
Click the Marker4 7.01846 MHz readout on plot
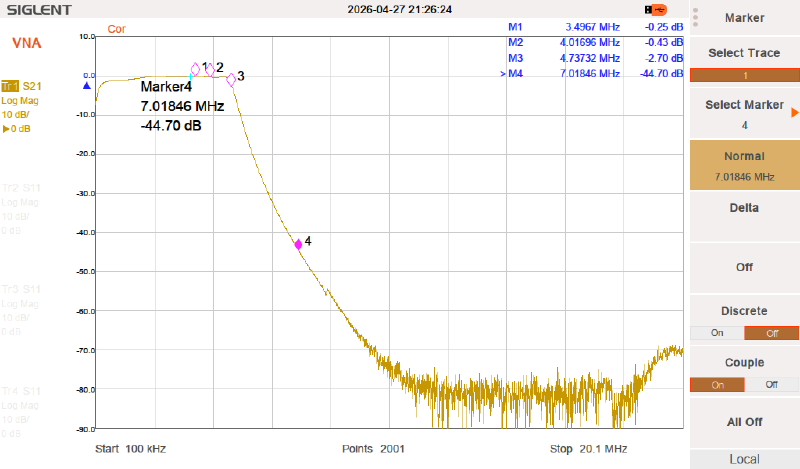tap(182, 96)
